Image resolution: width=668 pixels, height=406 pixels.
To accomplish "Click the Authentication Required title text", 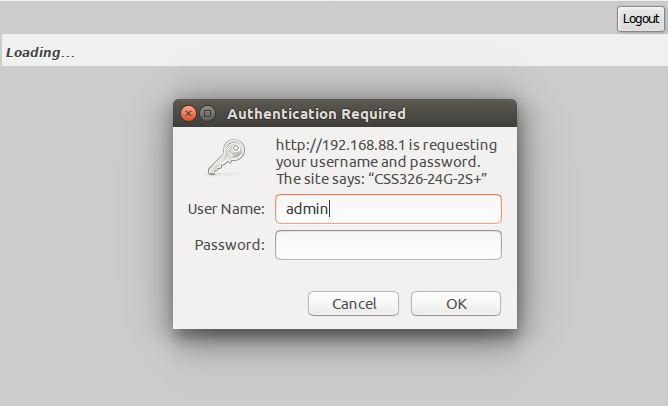I will [x=316, y=114].
